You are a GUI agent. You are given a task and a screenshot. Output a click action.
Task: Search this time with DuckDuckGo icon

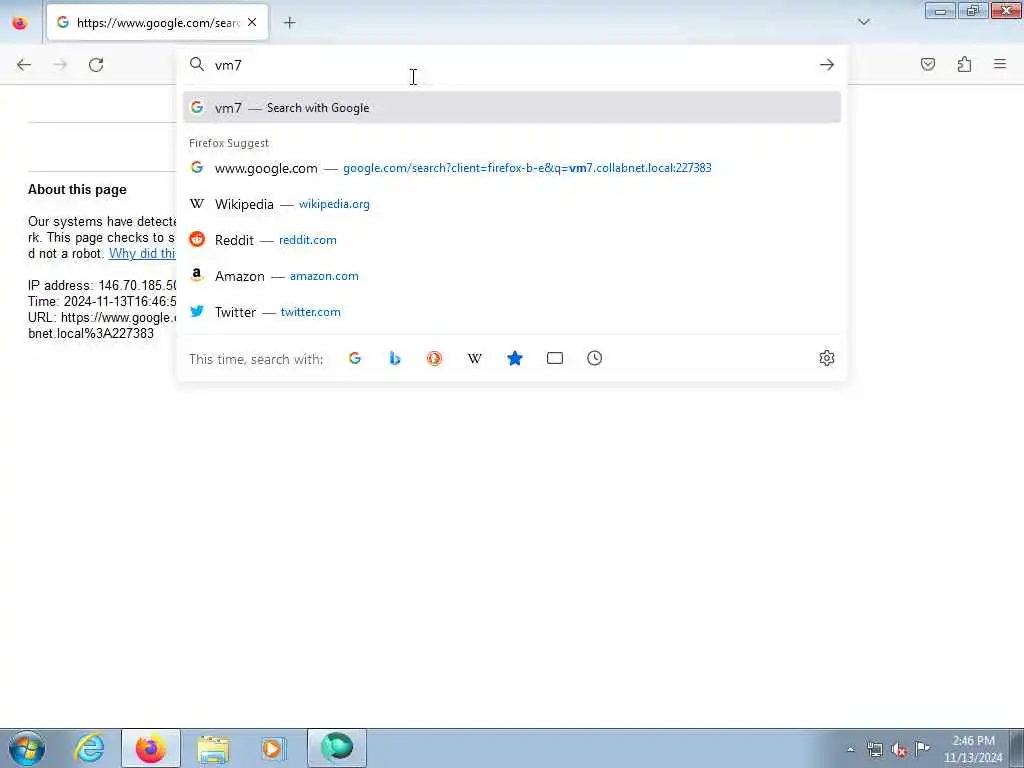pos(434,358)
